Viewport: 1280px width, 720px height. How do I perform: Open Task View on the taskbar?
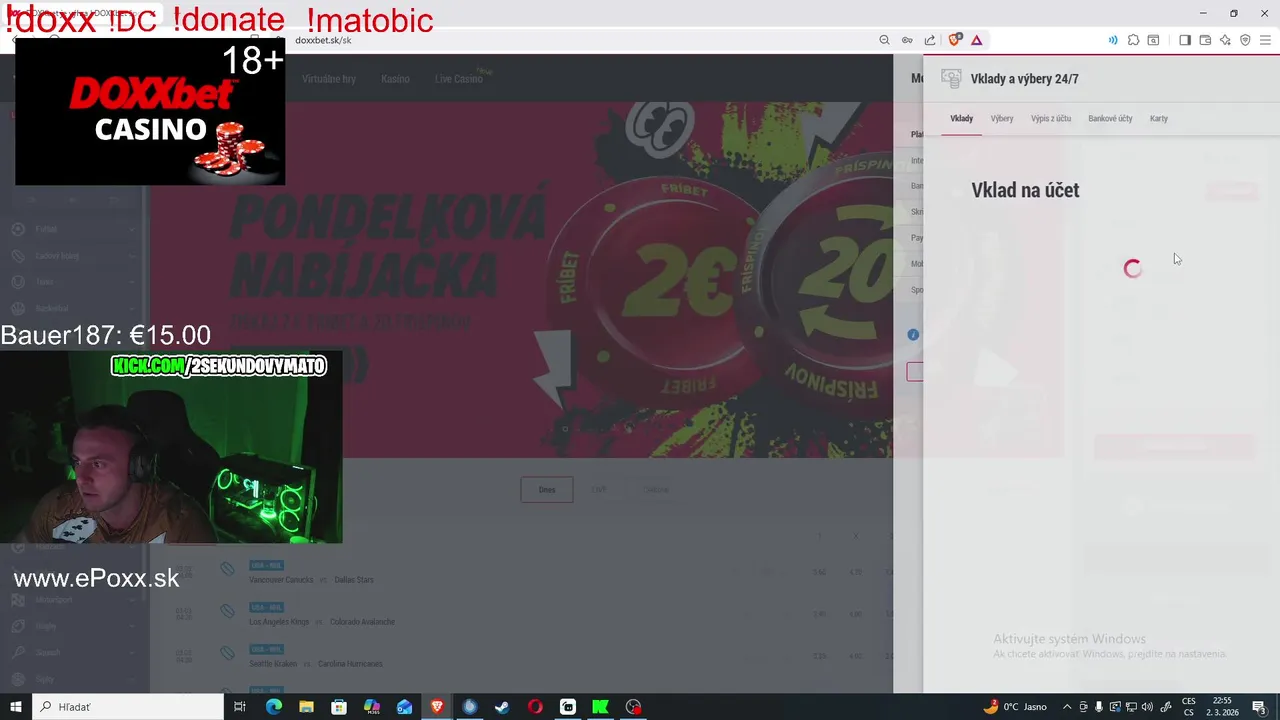pyautogui.click(x=240, y=707)
